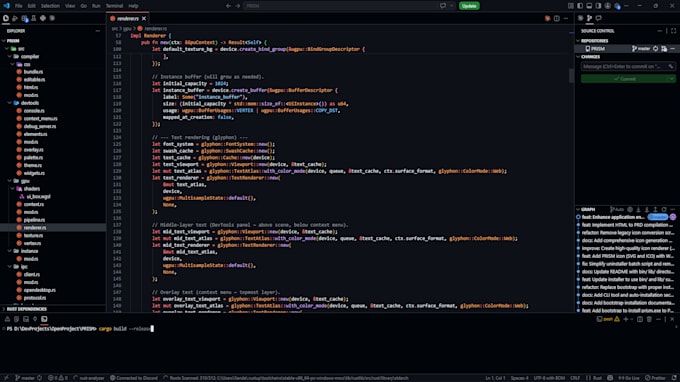This screenshot has width=680, height=382.
Task: Open pipeline.rs in the file tree
Action: (x=34, y=220)
